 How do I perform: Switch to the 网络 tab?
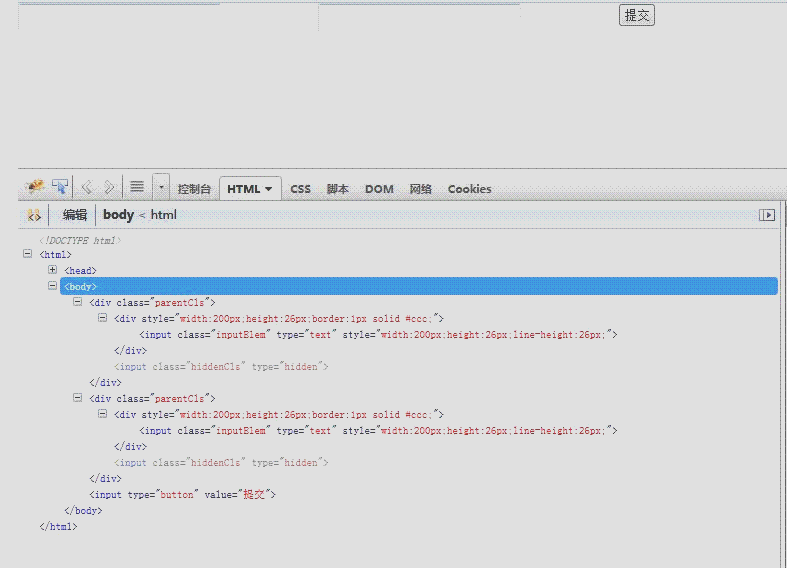click(x=421, y=189)
